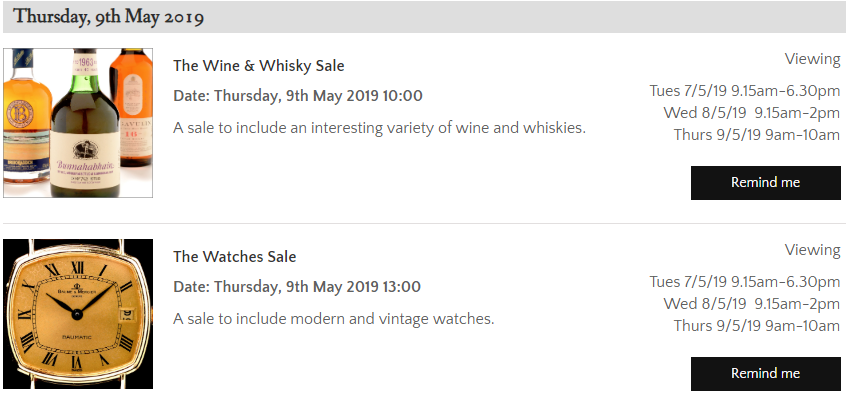Open The Wine & Whisky Sale title link
Image resolution: width=850 pixels, height=402 pixels.
258,66
